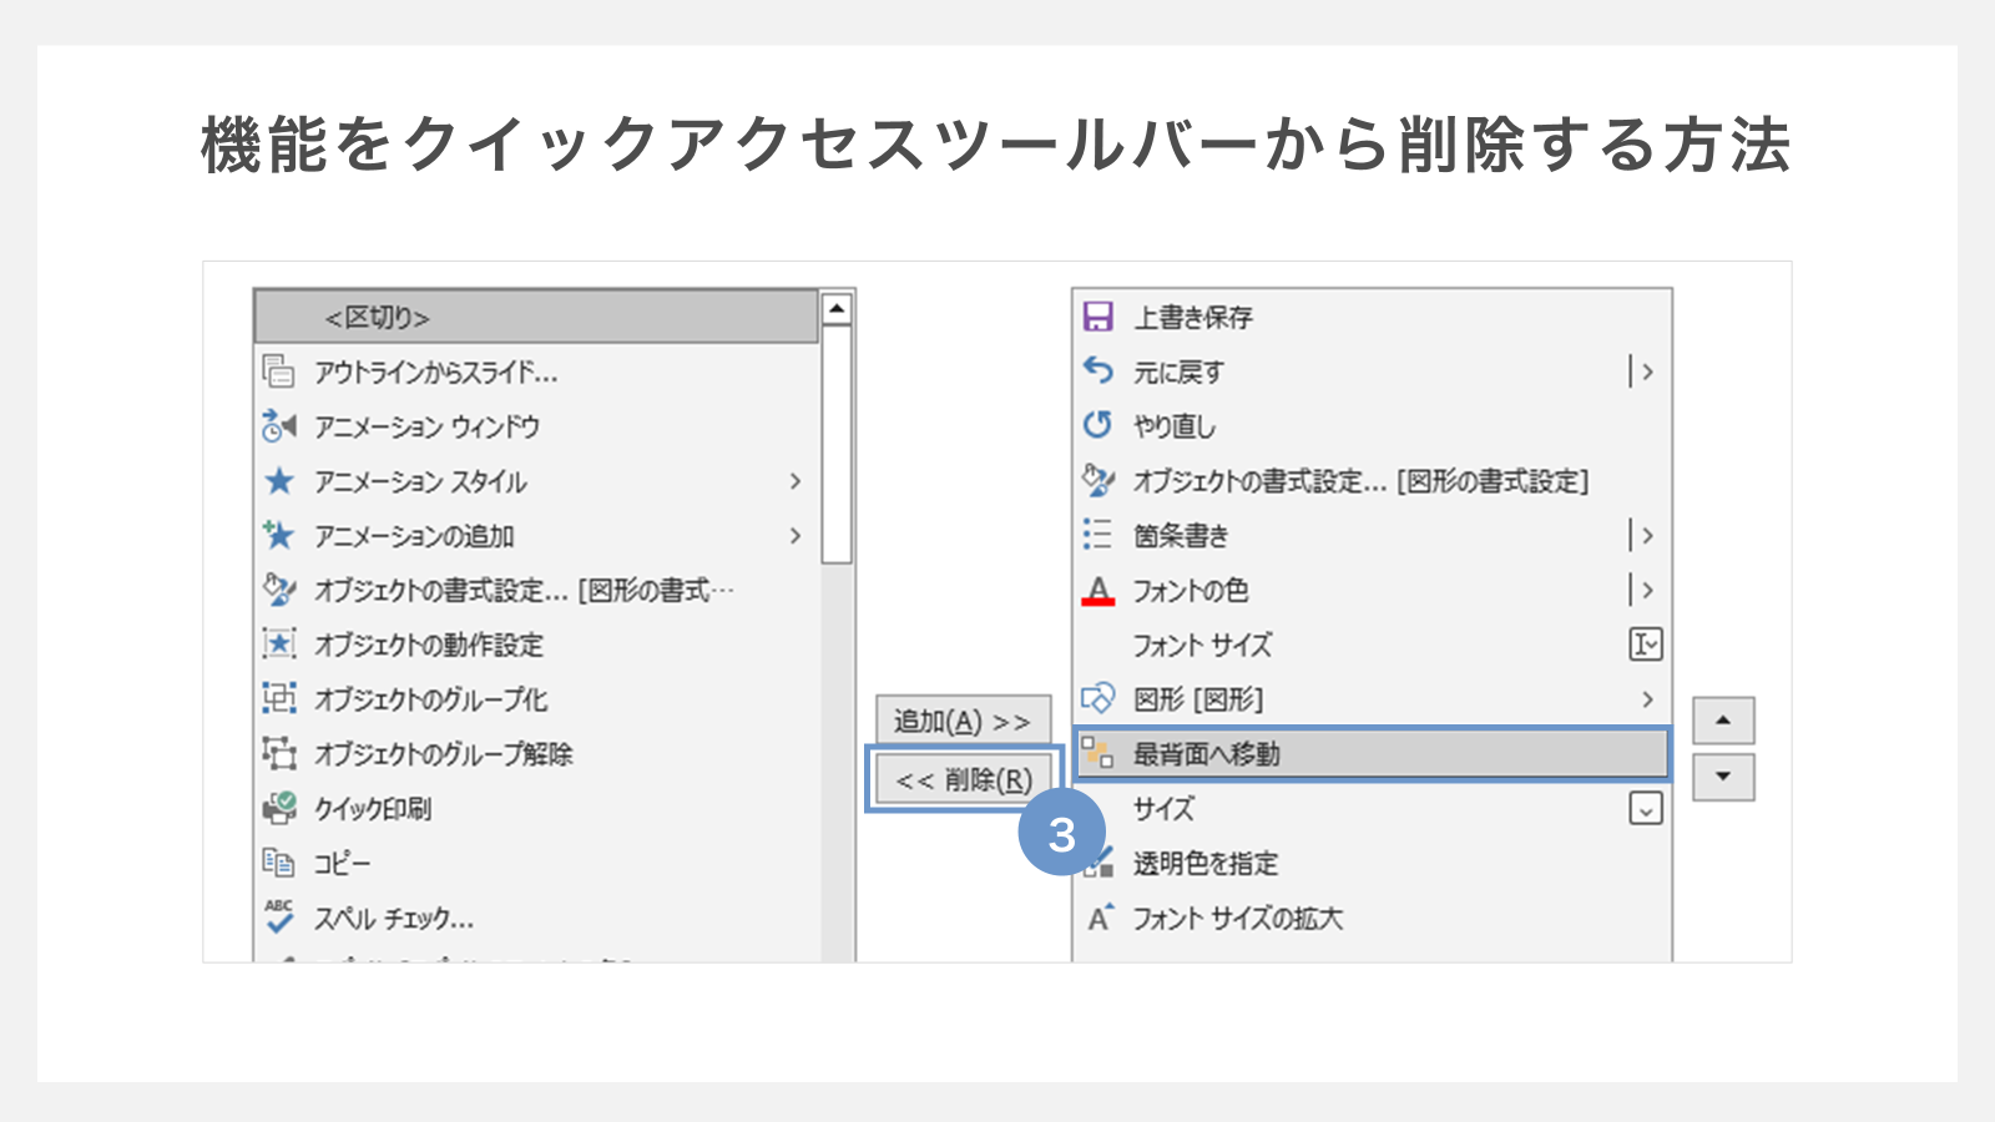Select 上書き保存 in the right list
The width and height of the screenshot is (1995, 1122).
pyautogui.click(x=1371, y=317)
